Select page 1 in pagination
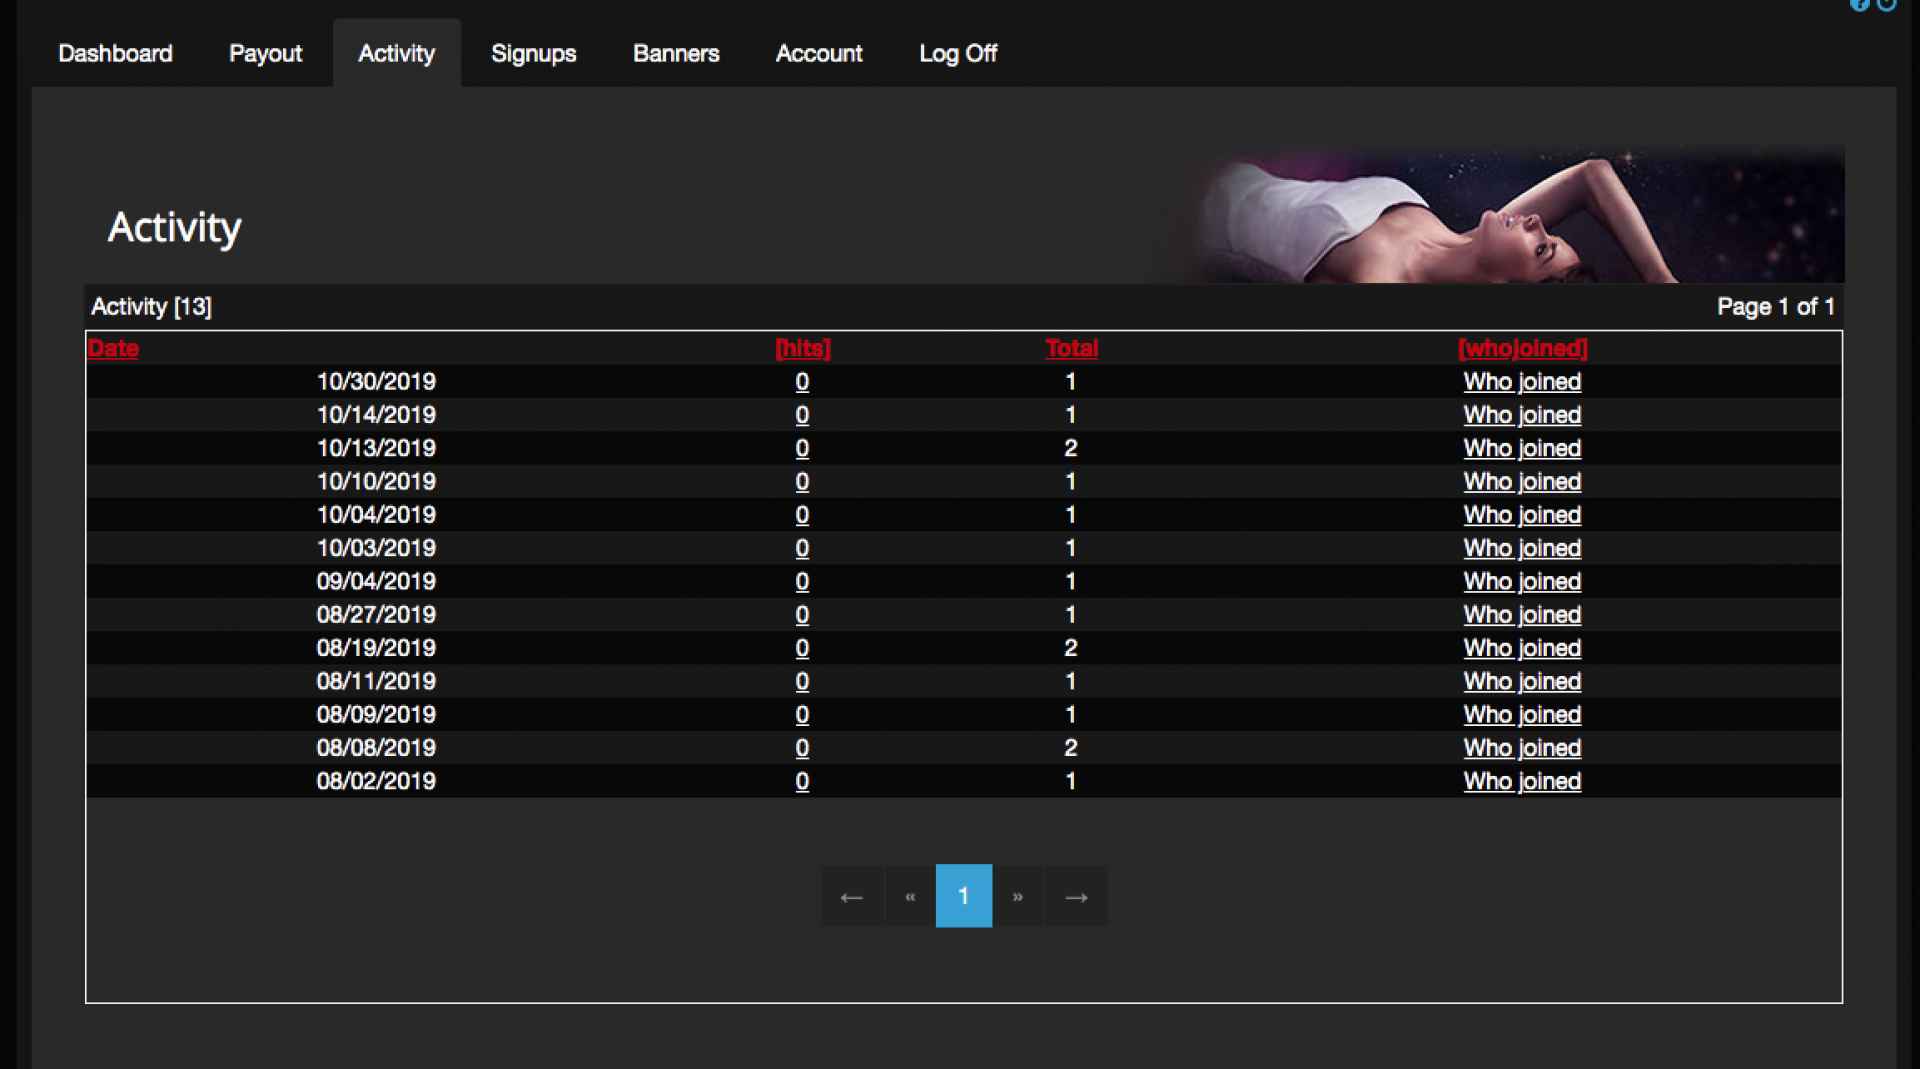This screenshot has height=1069, width=1920. coord(964,896)
